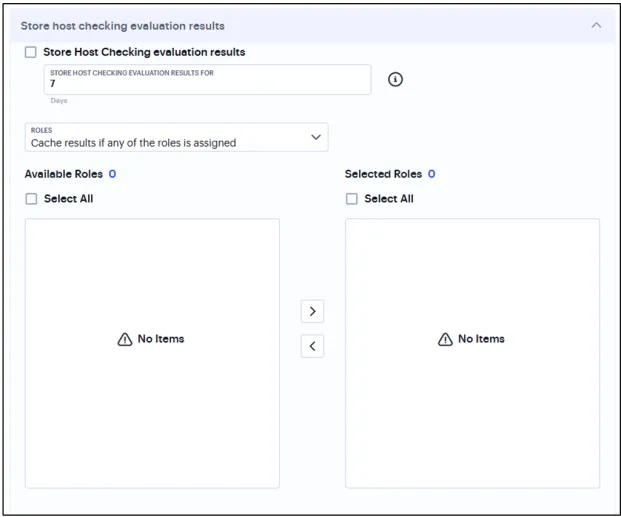Collapse the Store host checking evaluation results section
The image size is (621, 517).
[596, 25]
